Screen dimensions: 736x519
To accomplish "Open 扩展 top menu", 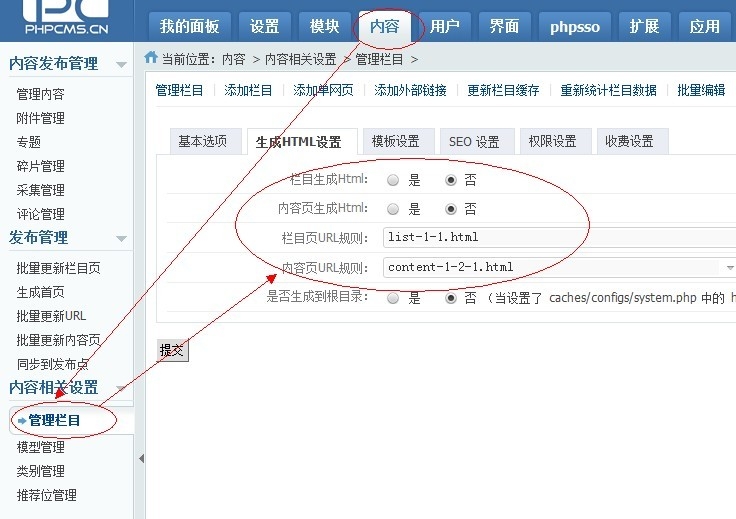I will pyautogui.click(x=644, y=26).
